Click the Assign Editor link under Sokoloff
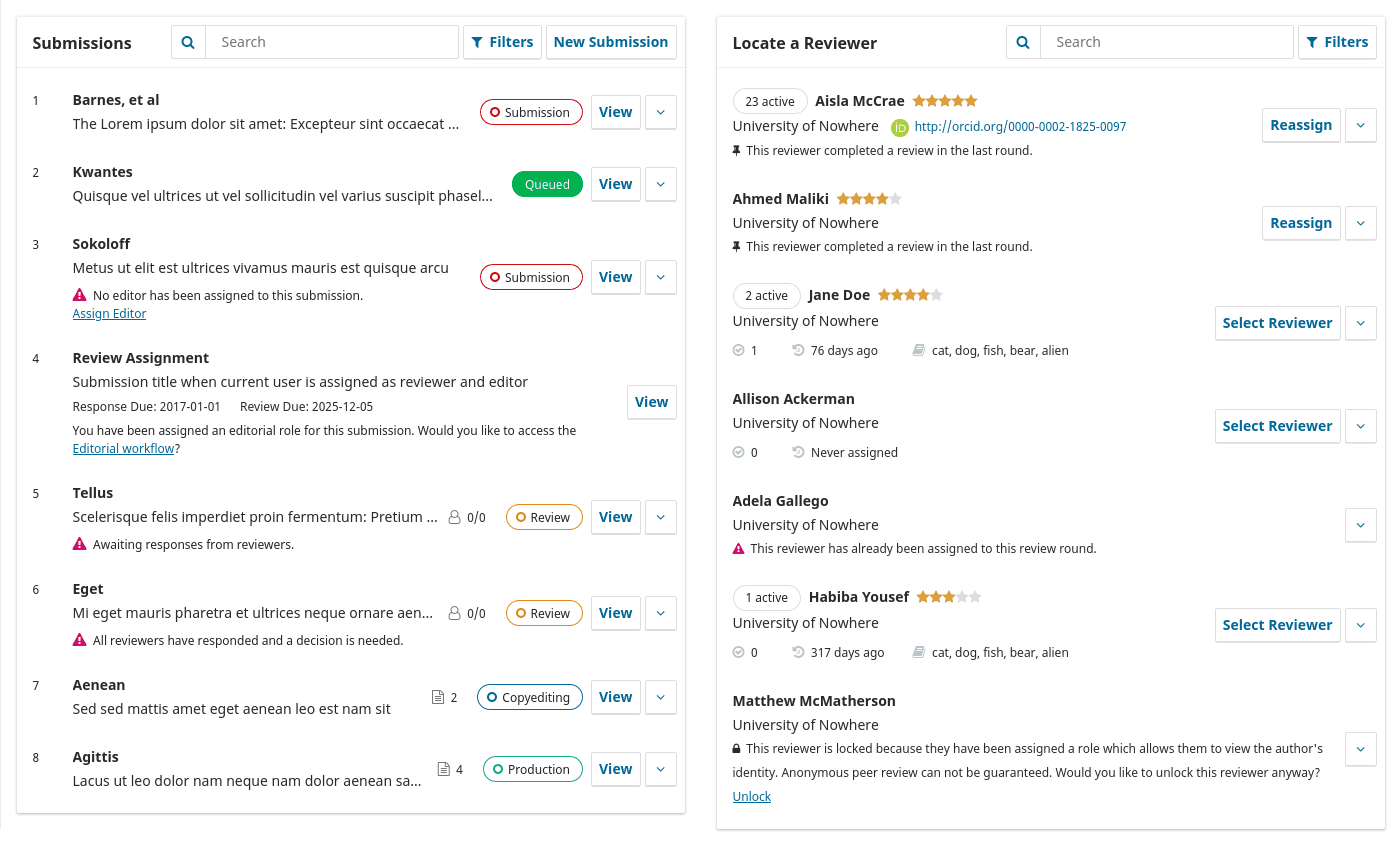 [x=108, y=313]
